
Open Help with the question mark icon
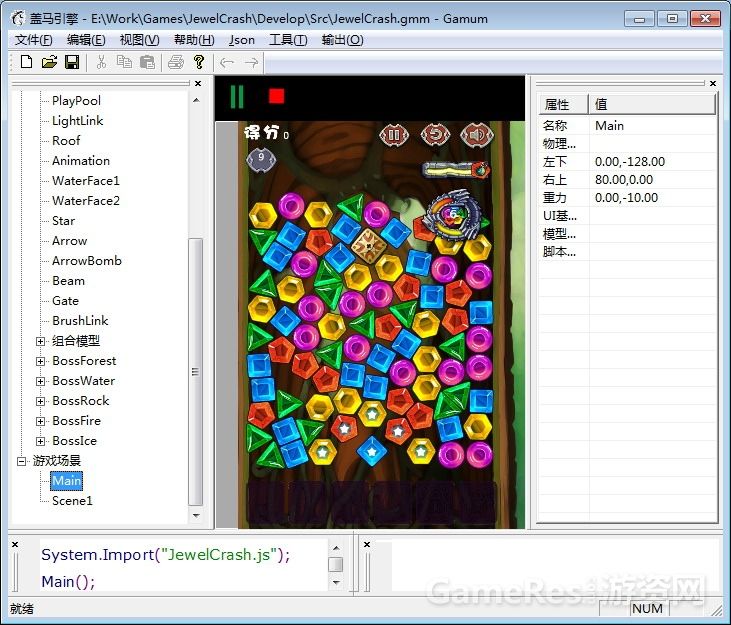tap(199, 62)
